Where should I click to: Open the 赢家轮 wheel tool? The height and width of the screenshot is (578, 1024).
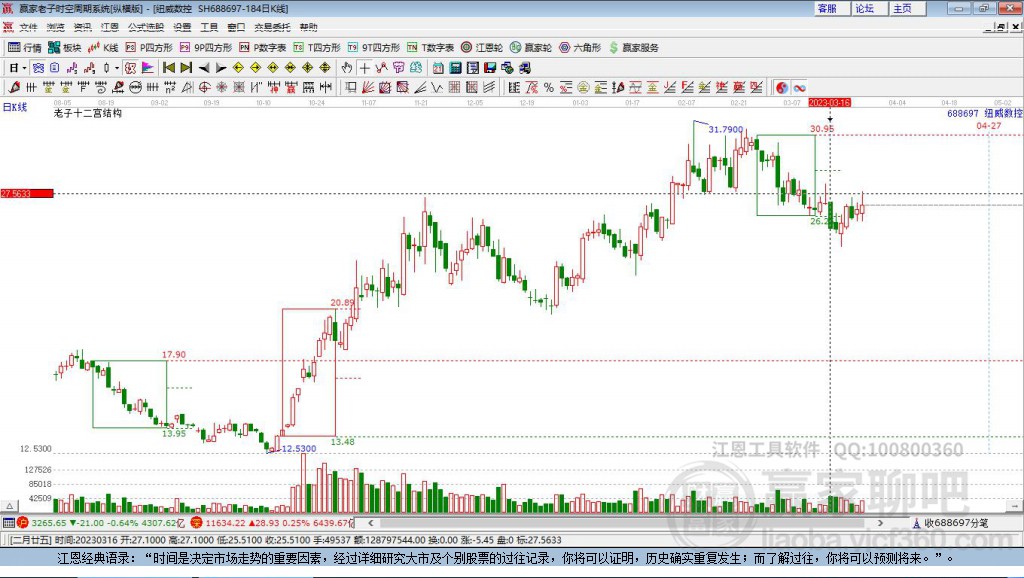(x=531, y=48)
